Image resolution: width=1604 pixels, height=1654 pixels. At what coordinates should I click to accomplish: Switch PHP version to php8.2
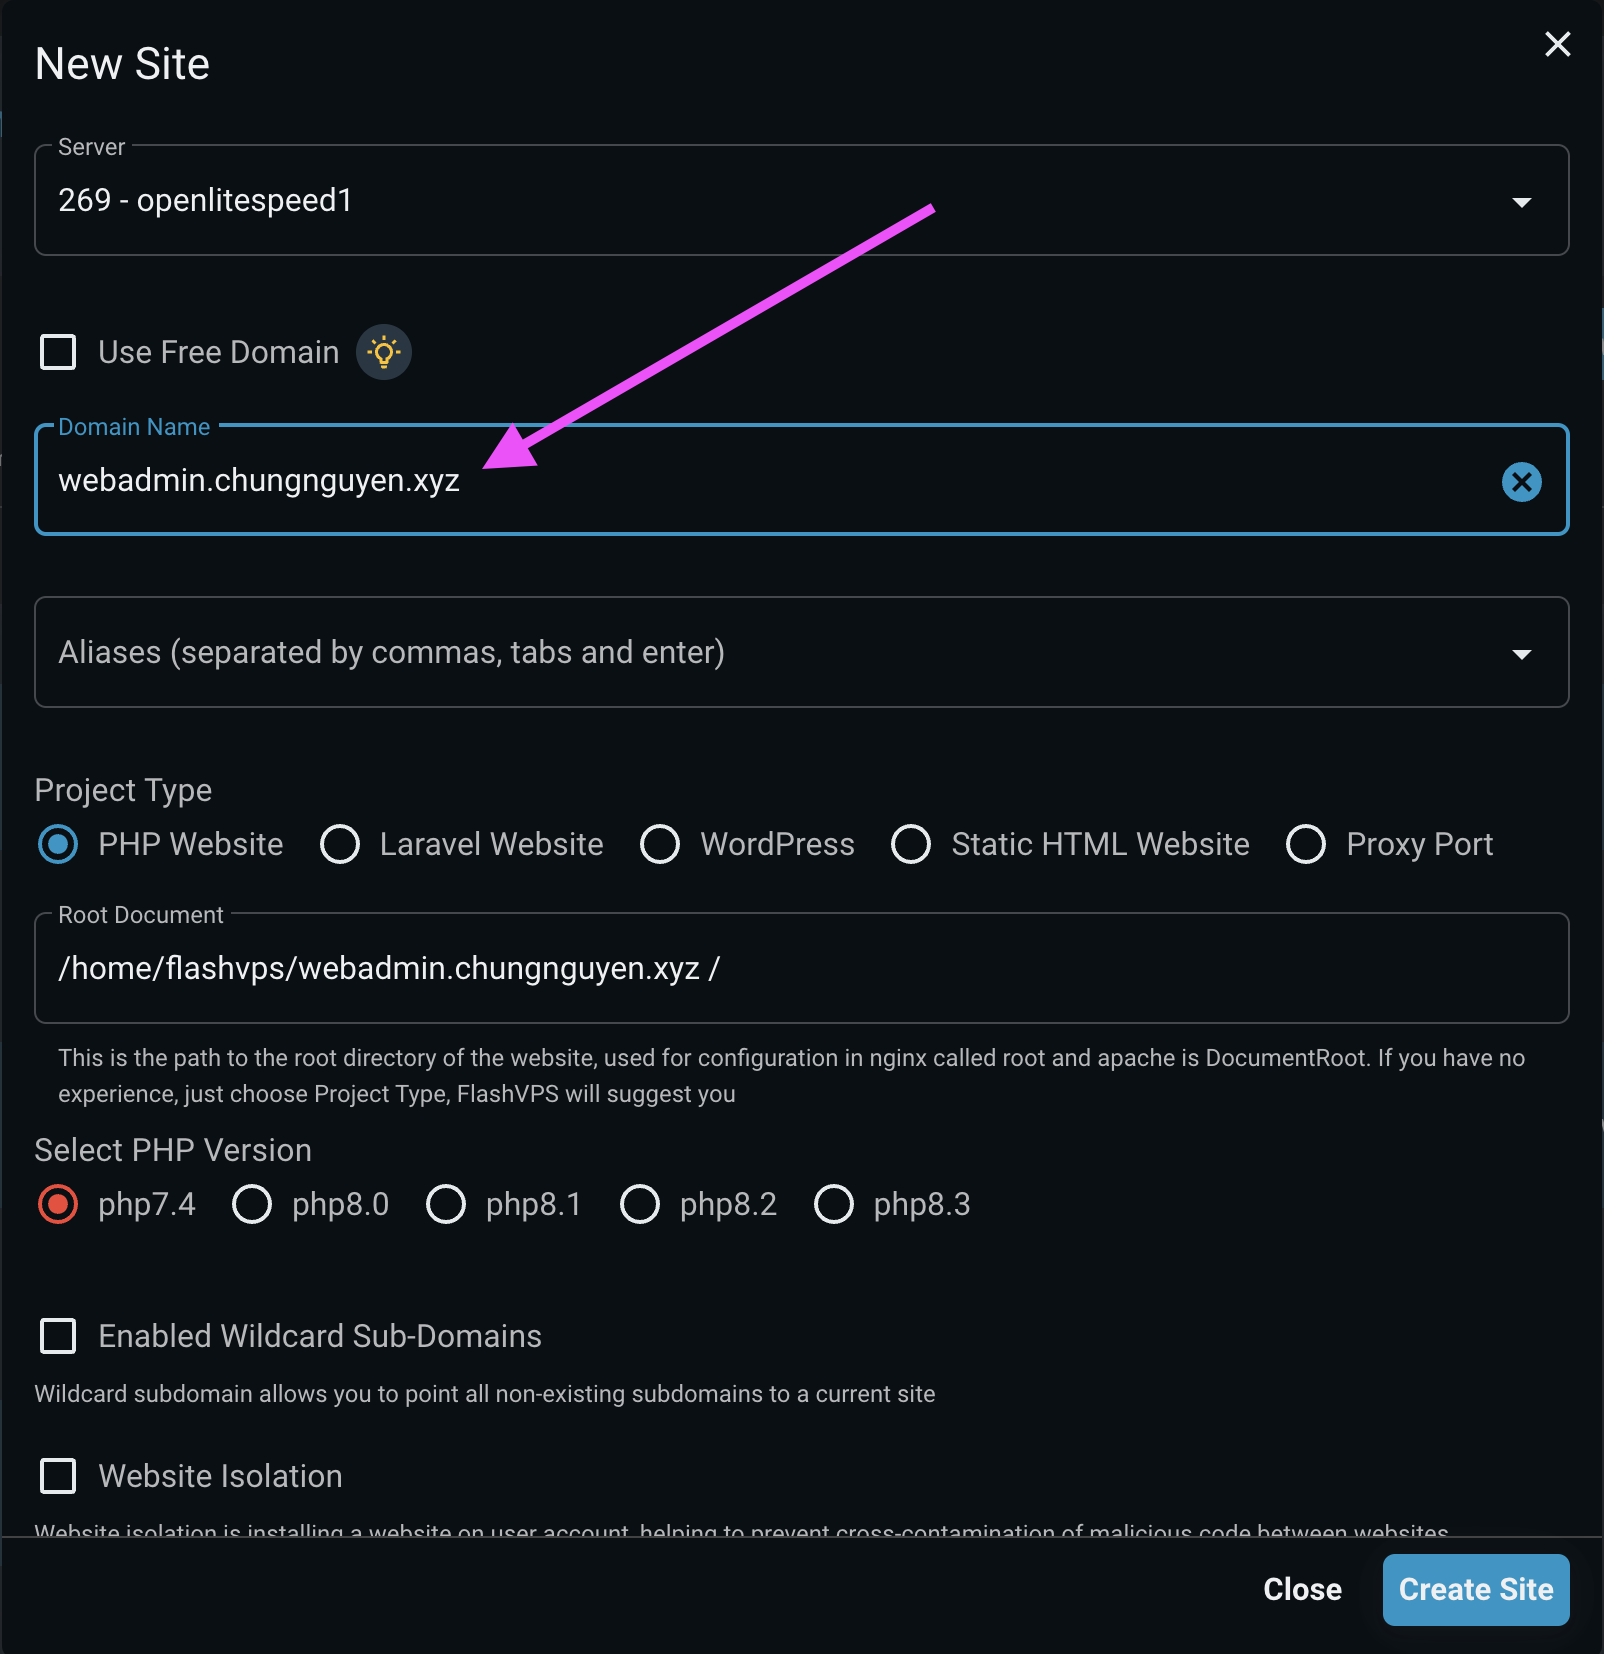pyautogui.click(x=640, y=1204)
